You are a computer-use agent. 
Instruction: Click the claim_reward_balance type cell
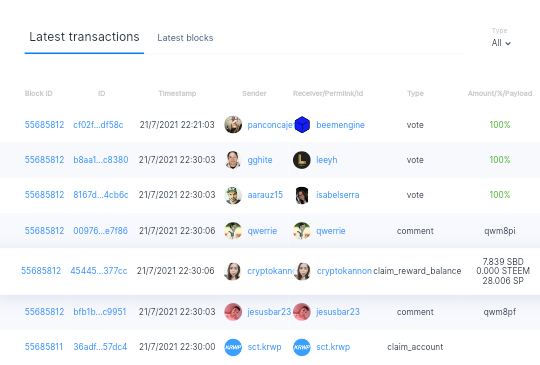417,271
